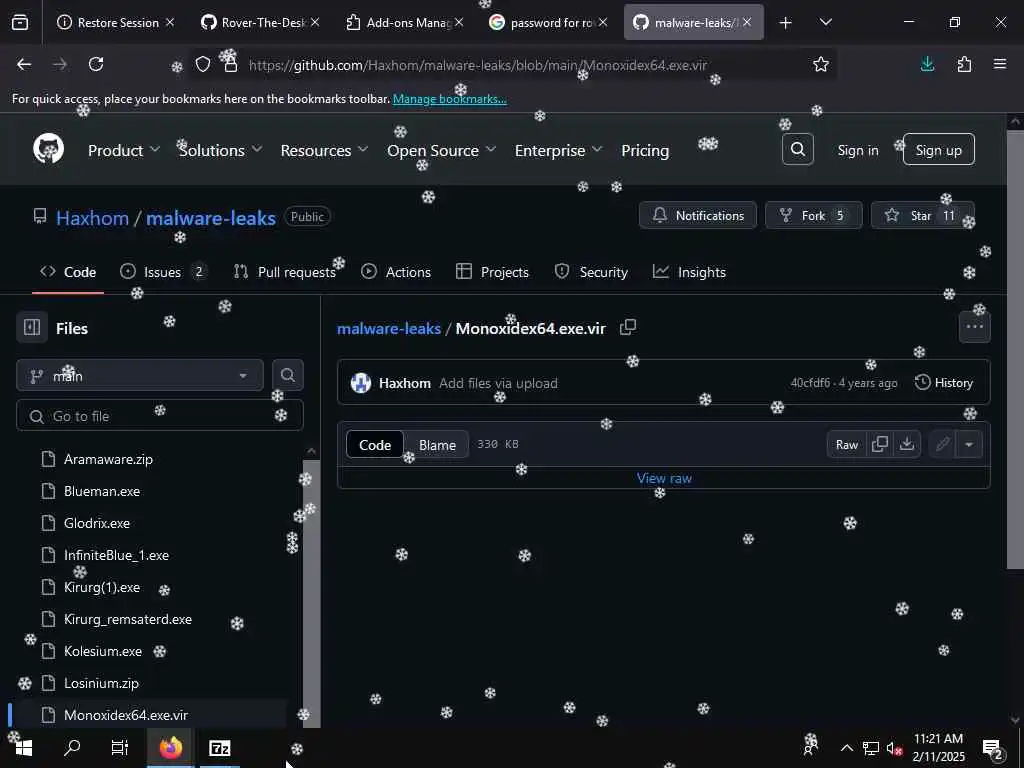Open GitHub search magnifier

[x=797, y=150]
